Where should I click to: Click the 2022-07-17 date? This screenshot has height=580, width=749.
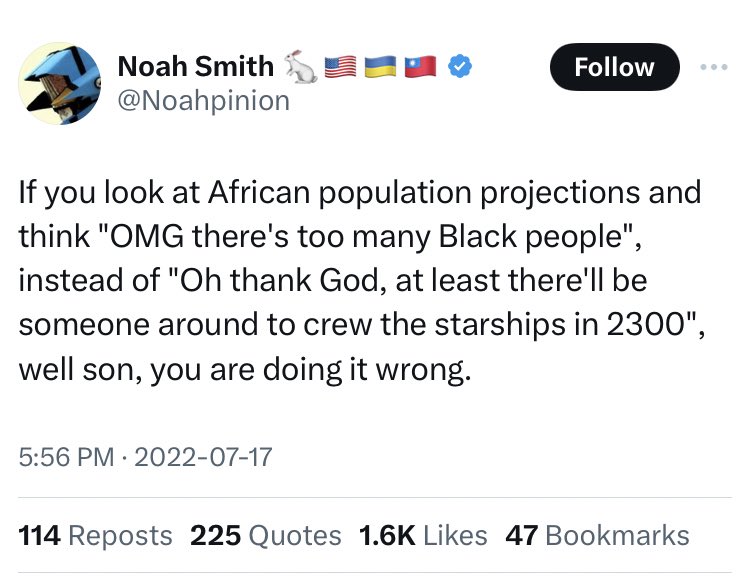pos(203,457)
